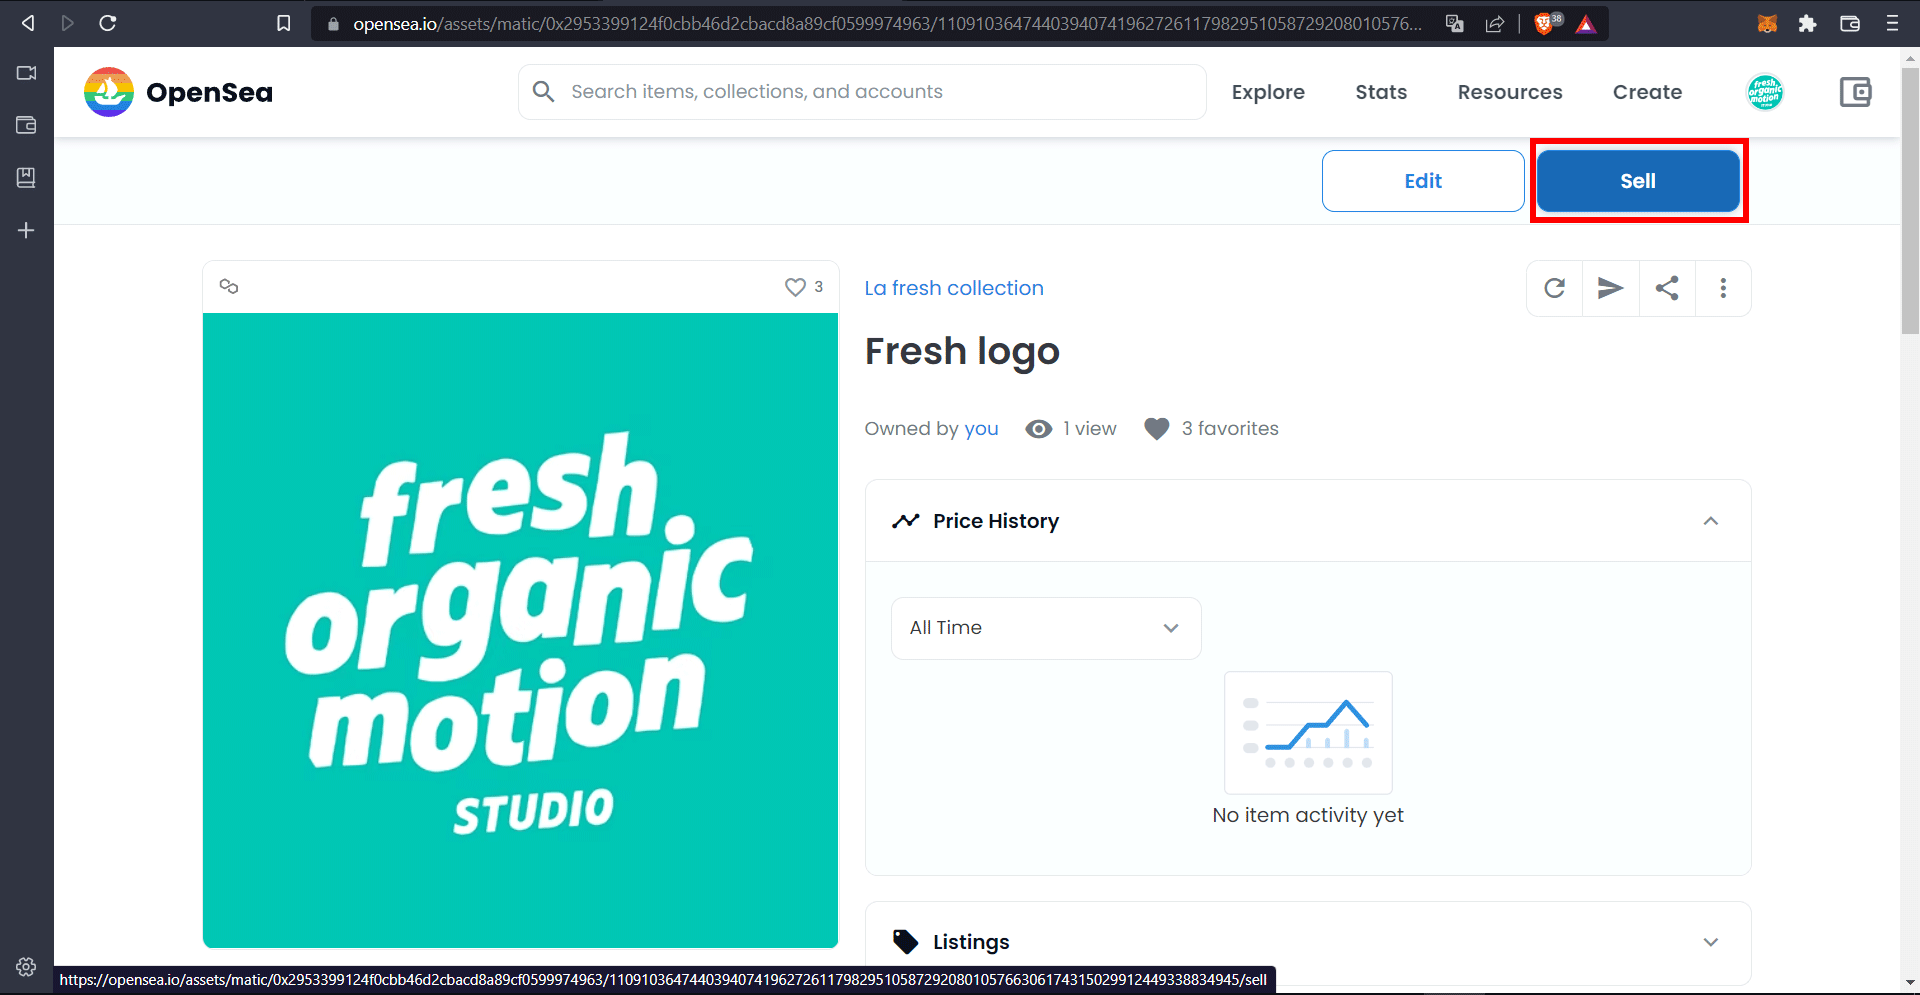1920x995 pixels.
Task: Open the Fresh logo NFT image
Action: click(520, 630)
